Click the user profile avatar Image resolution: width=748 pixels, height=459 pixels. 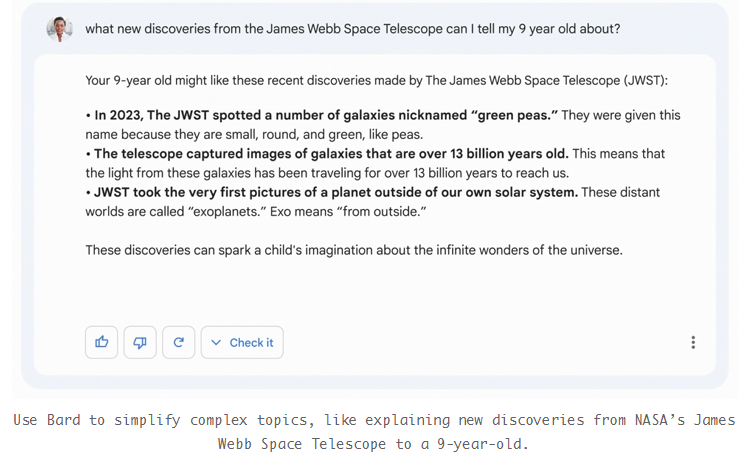pos(59,29)
